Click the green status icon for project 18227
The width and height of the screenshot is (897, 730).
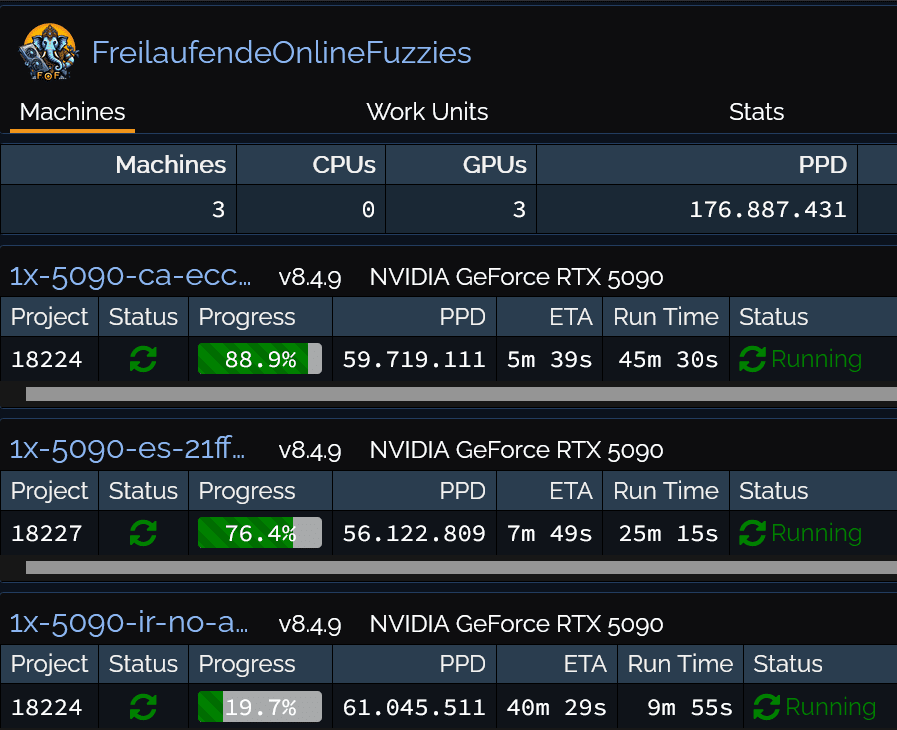[143, 534]
